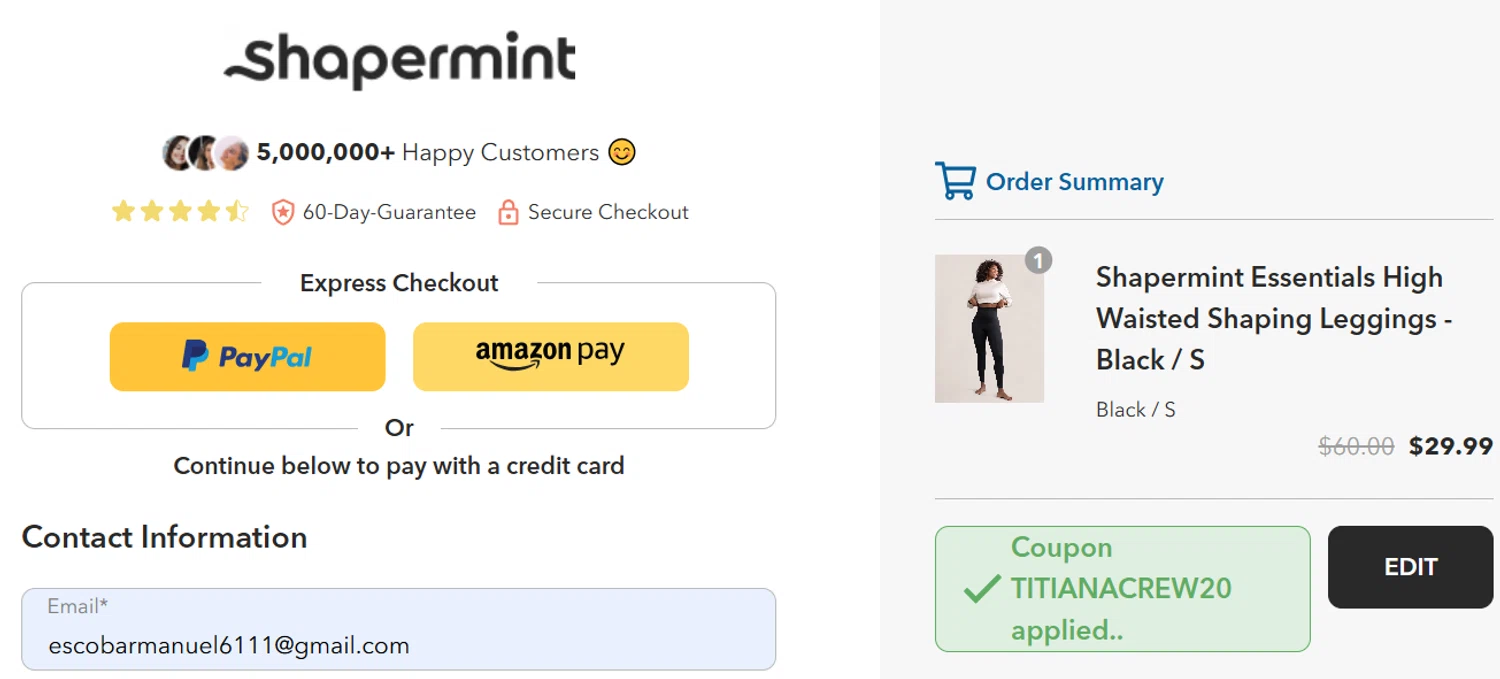Click the Order Summary heading
Screen dimensions: 1500x679
[x=1074, y=182]
